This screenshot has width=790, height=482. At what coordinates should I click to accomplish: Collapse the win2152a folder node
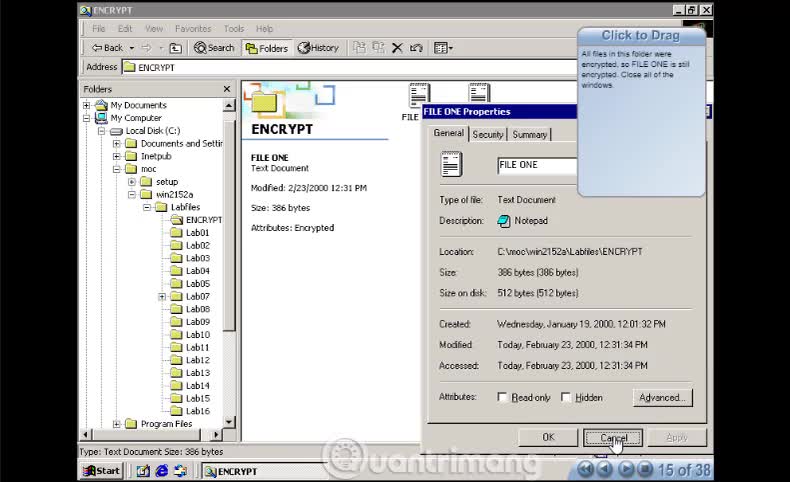[132, 194]
